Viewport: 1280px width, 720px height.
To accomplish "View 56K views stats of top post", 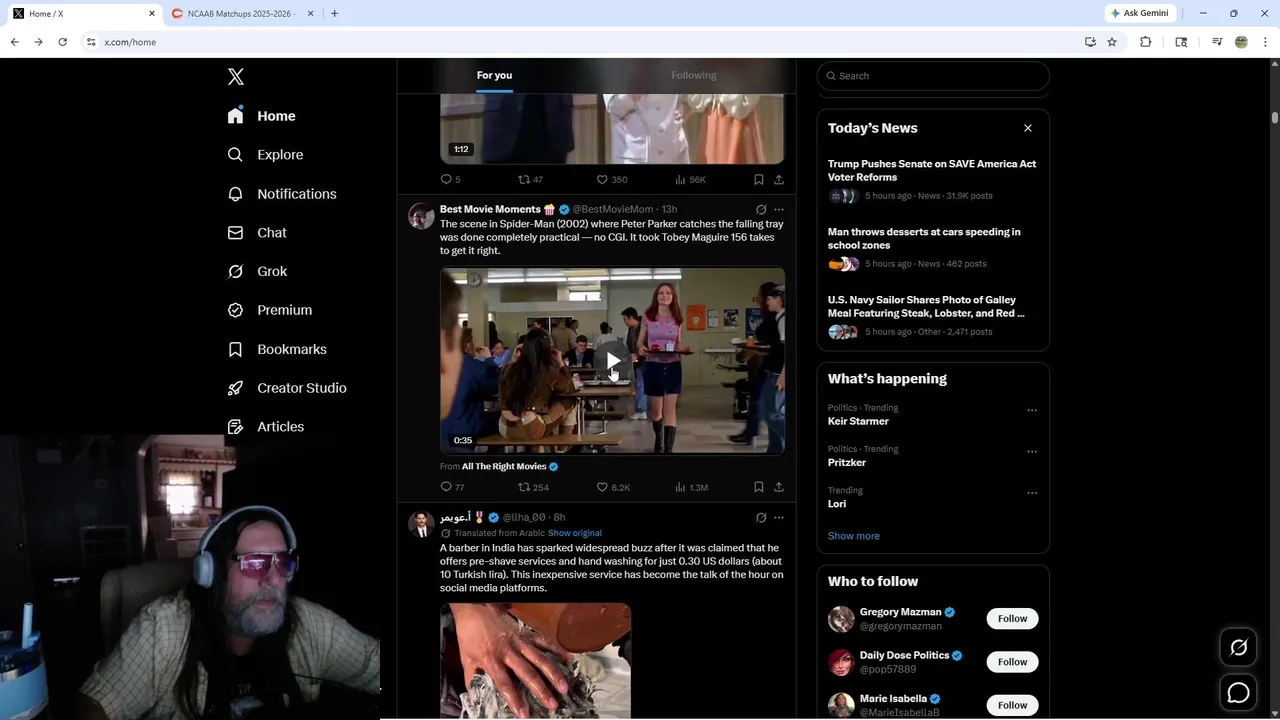I will 690,180.
